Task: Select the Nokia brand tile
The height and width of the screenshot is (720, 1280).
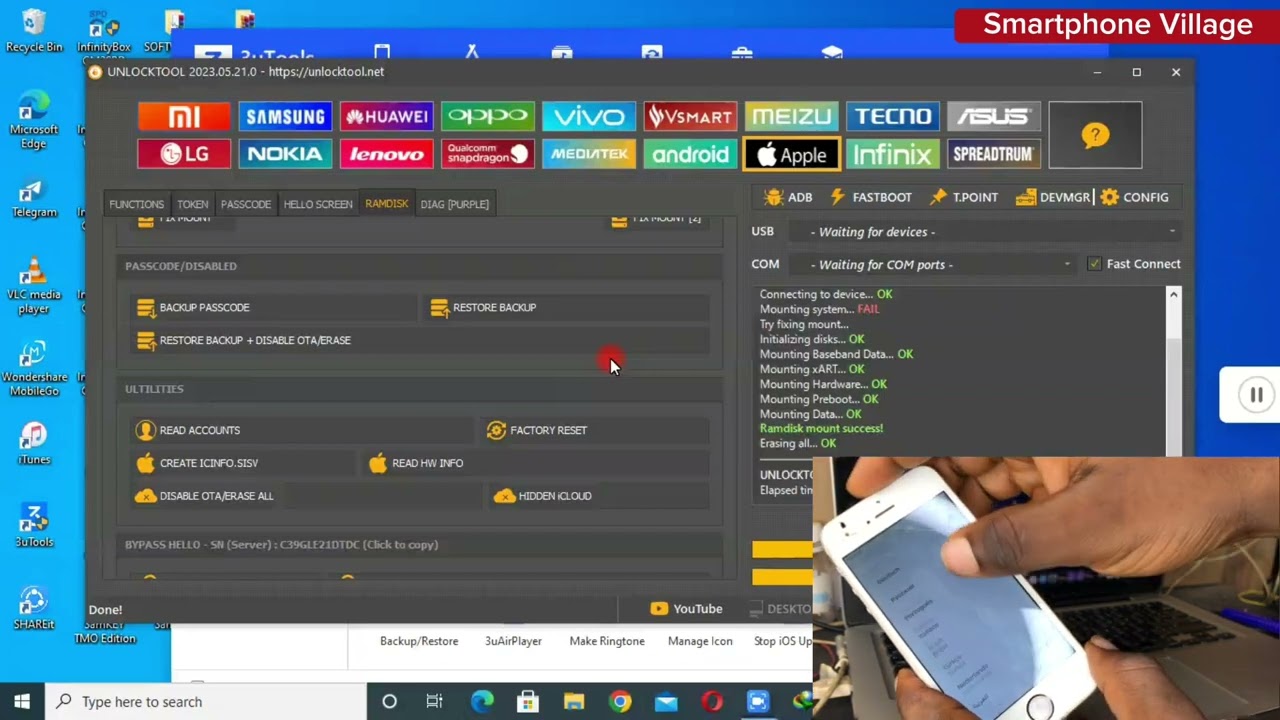Action: pos(285,154)
